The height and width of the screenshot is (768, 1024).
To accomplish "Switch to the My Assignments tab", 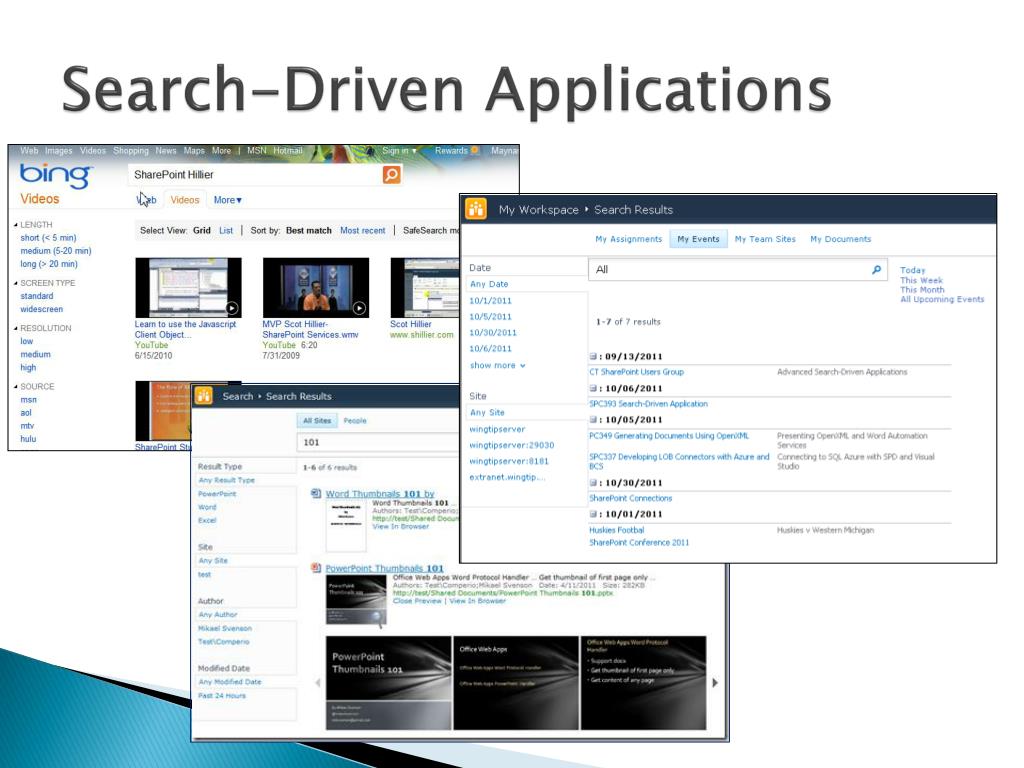I will (x=628, y=239).
